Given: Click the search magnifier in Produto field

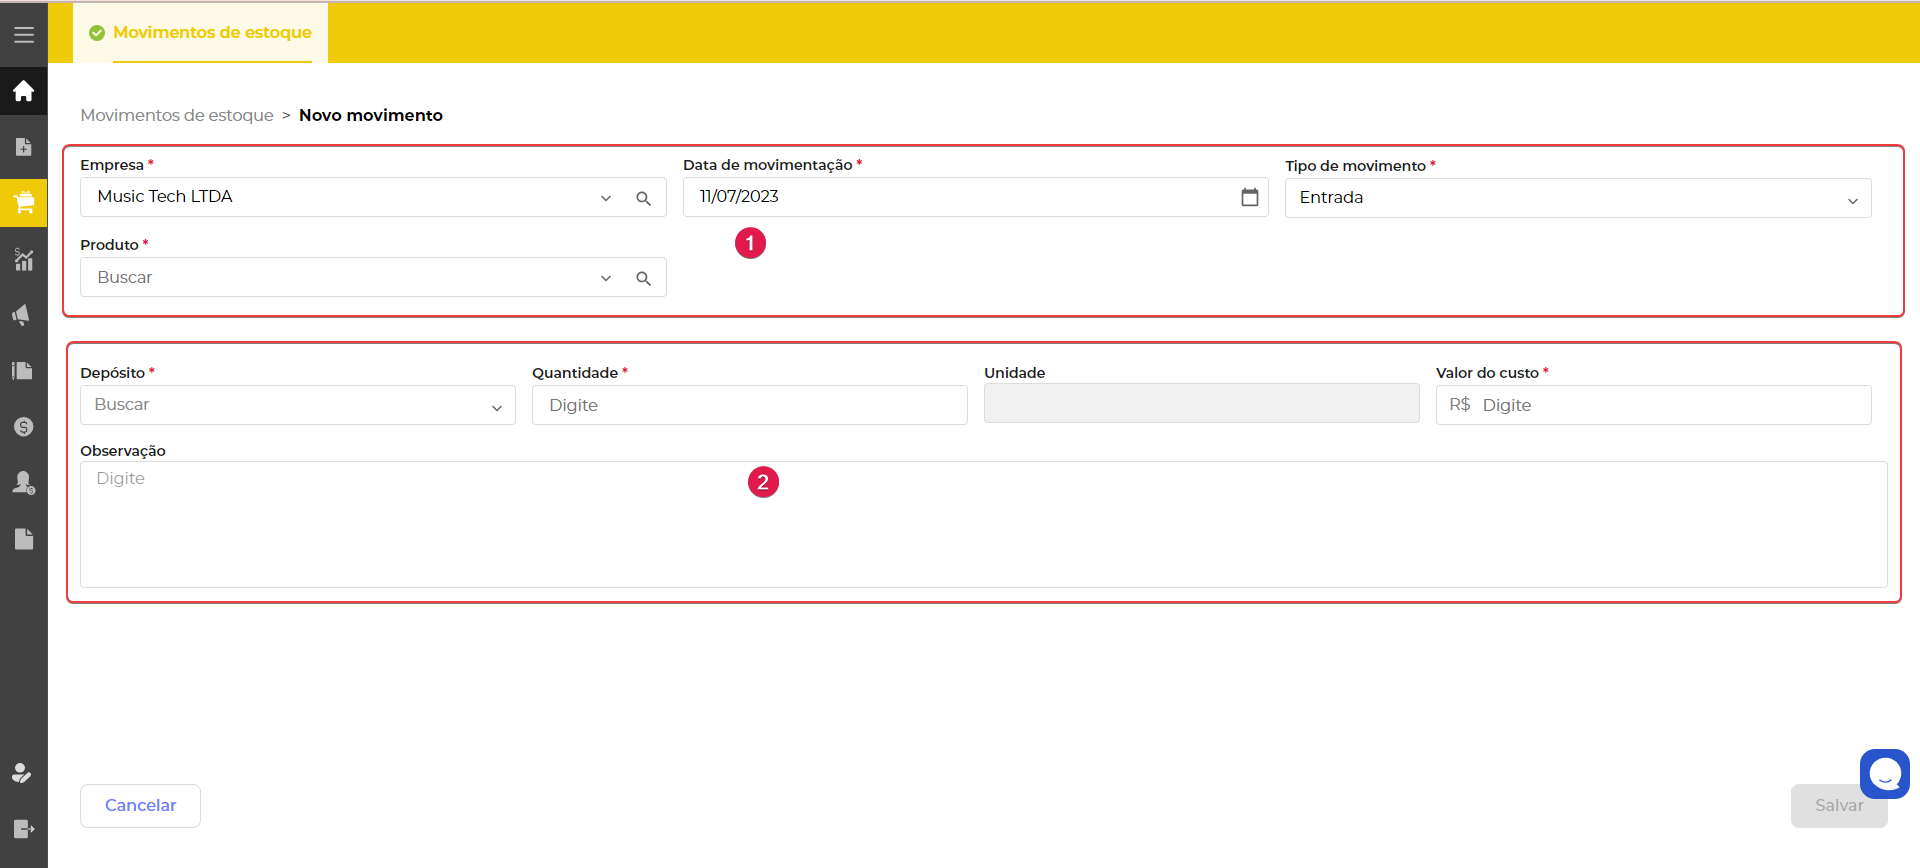Looking at the screenshot, I should point(643,278).
